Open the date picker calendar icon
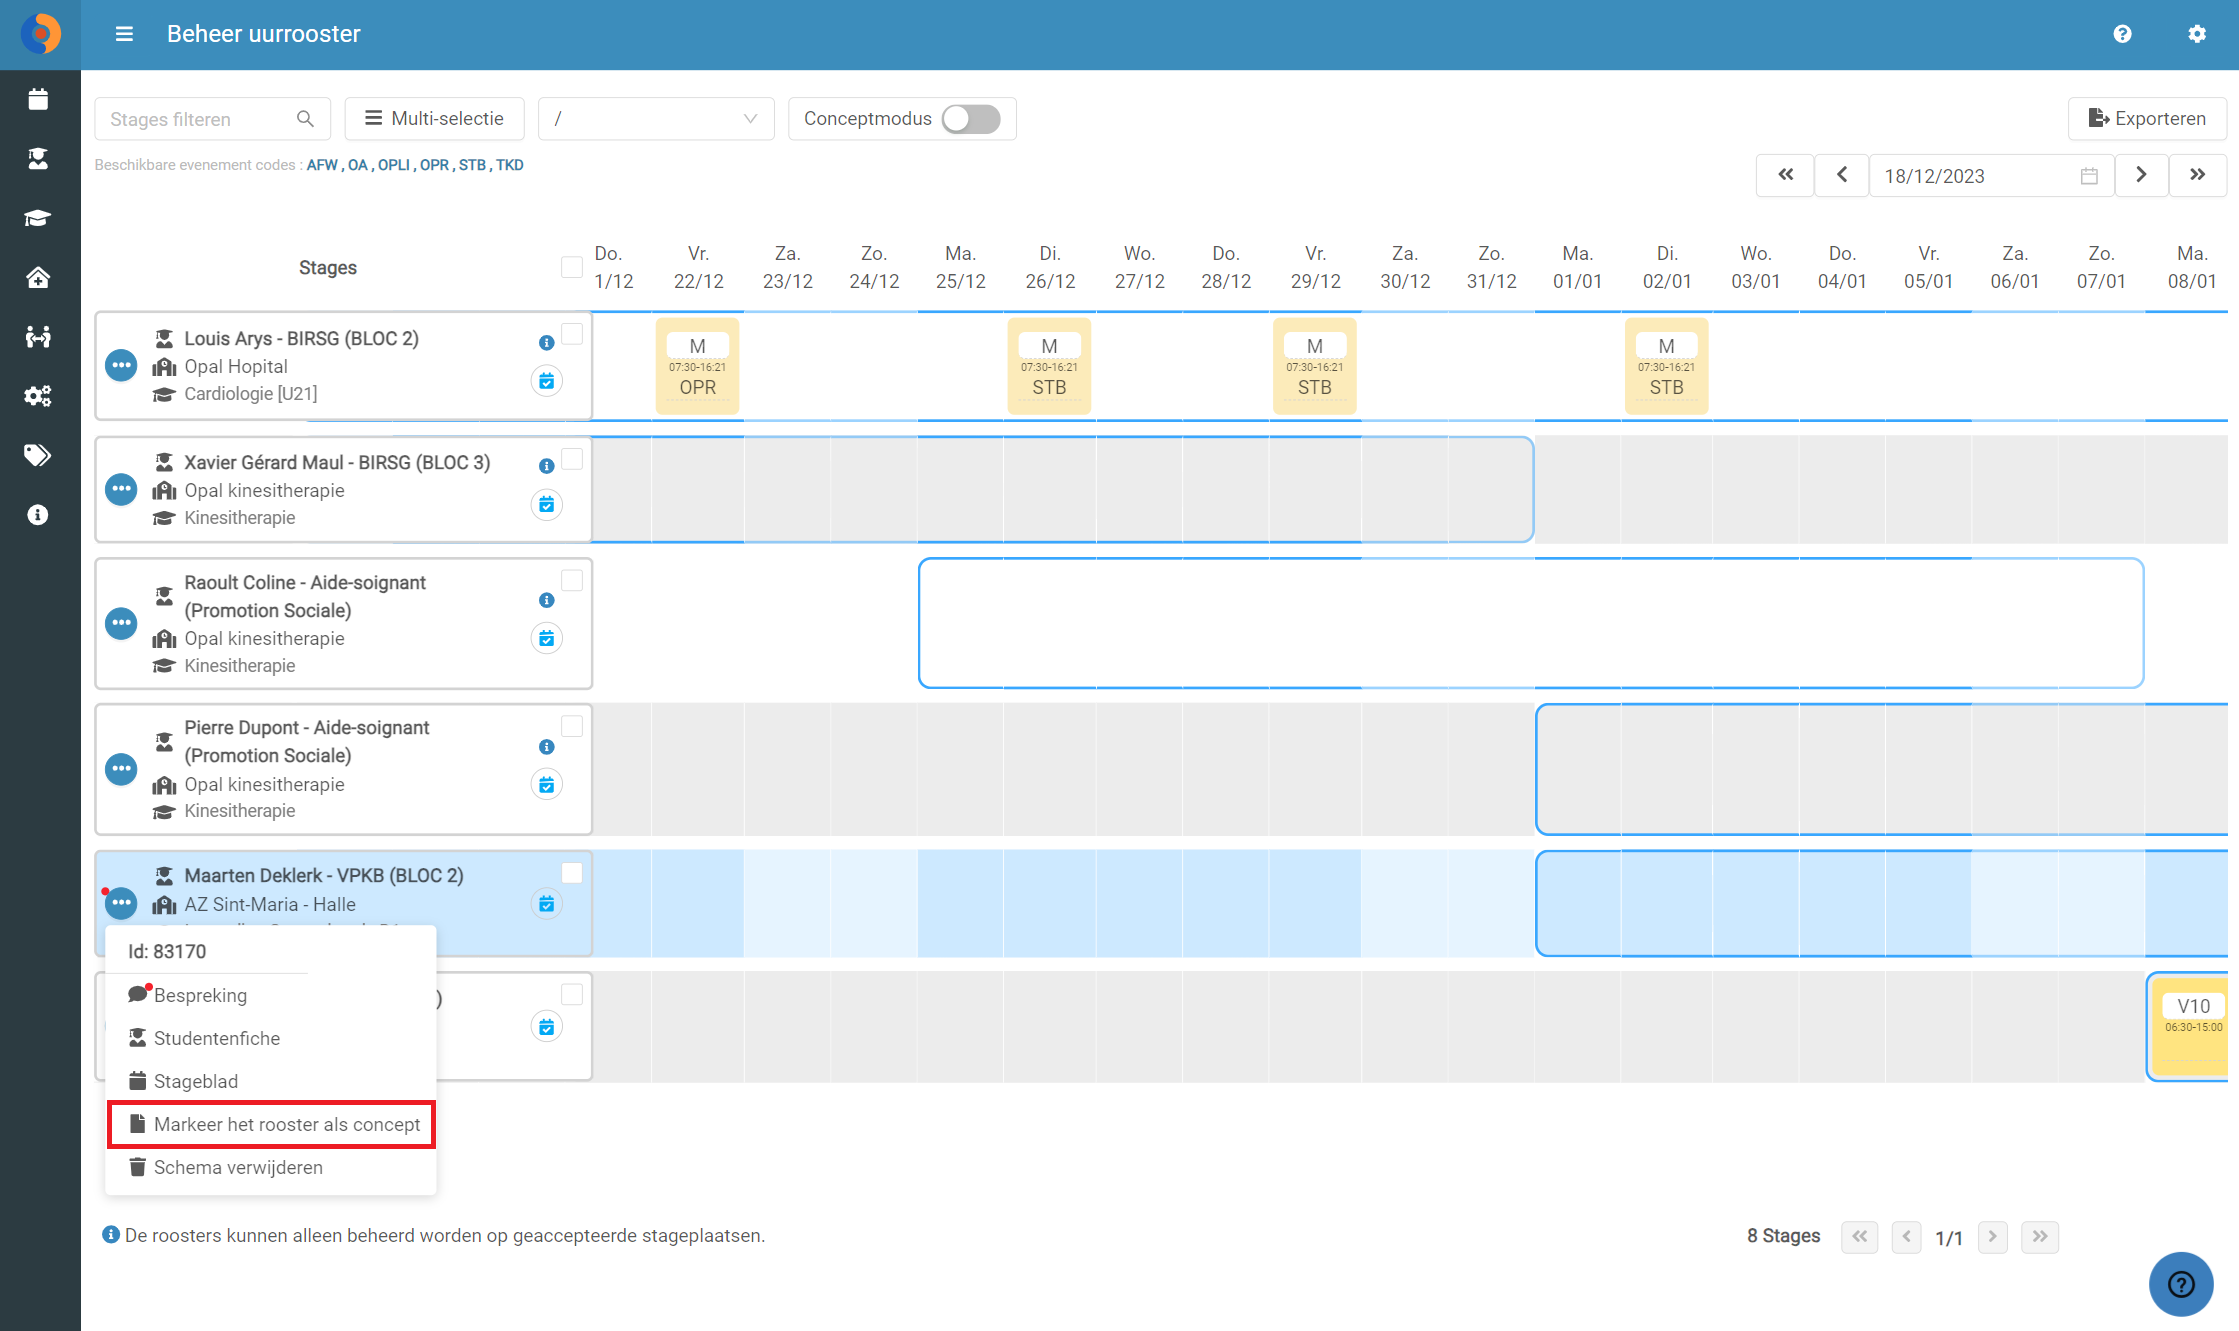Image resolution: width=2239 pixels, height=1331 pixels. coord(2089,176)
